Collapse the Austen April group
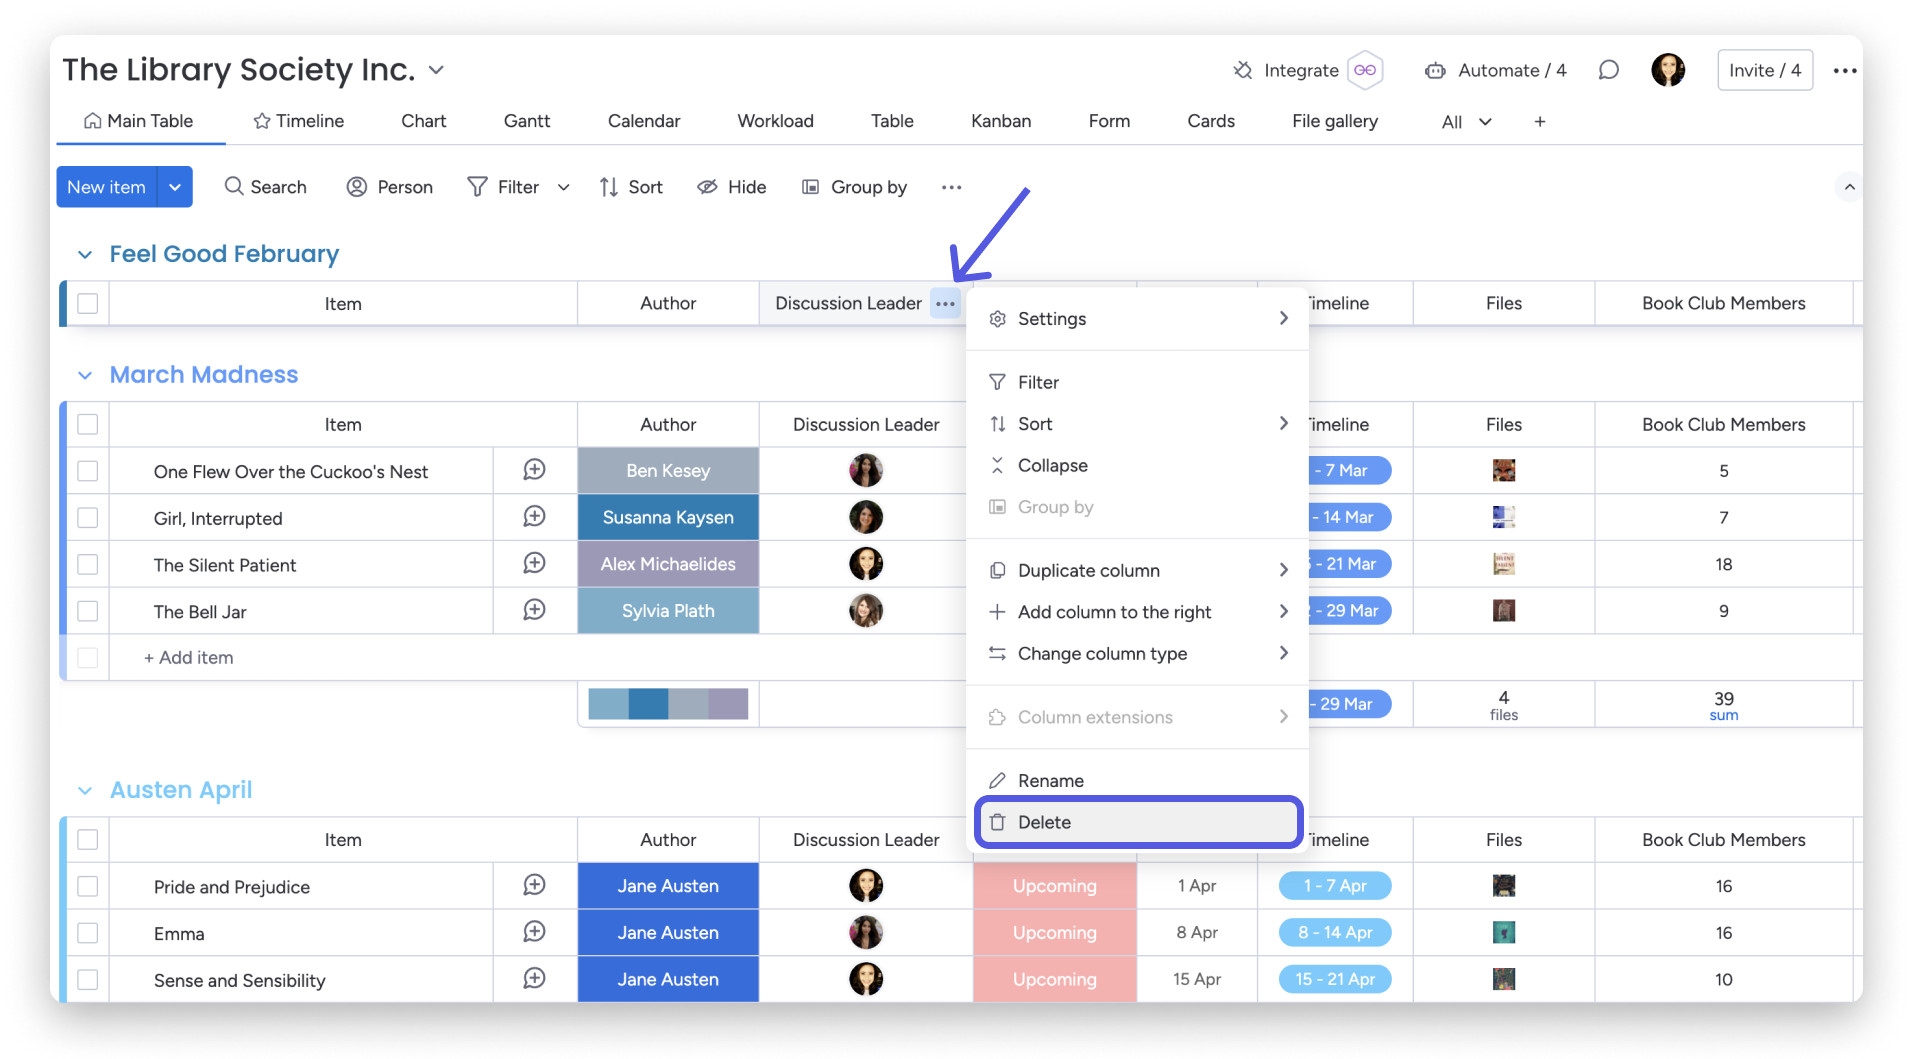The height and width of the screenshot is (1059, 1913). (85, 791)
